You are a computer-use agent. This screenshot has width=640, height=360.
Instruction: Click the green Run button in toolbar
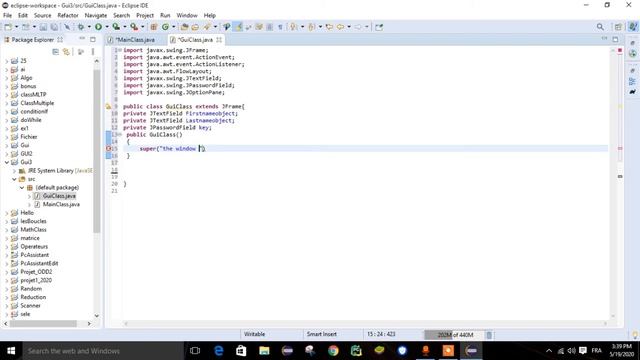[98, 27]
